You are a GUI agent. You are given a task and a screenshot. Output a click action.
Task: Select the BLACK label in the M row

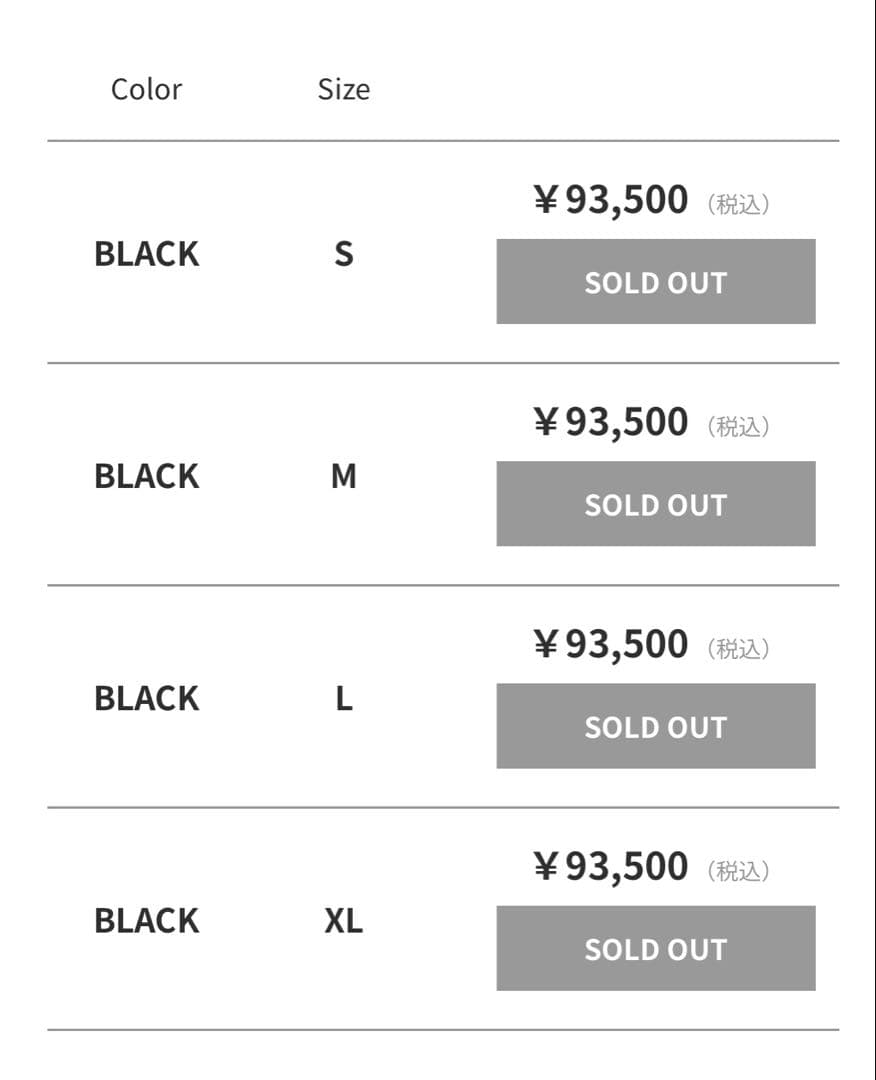pyautogui.click(x=146, y=476)
